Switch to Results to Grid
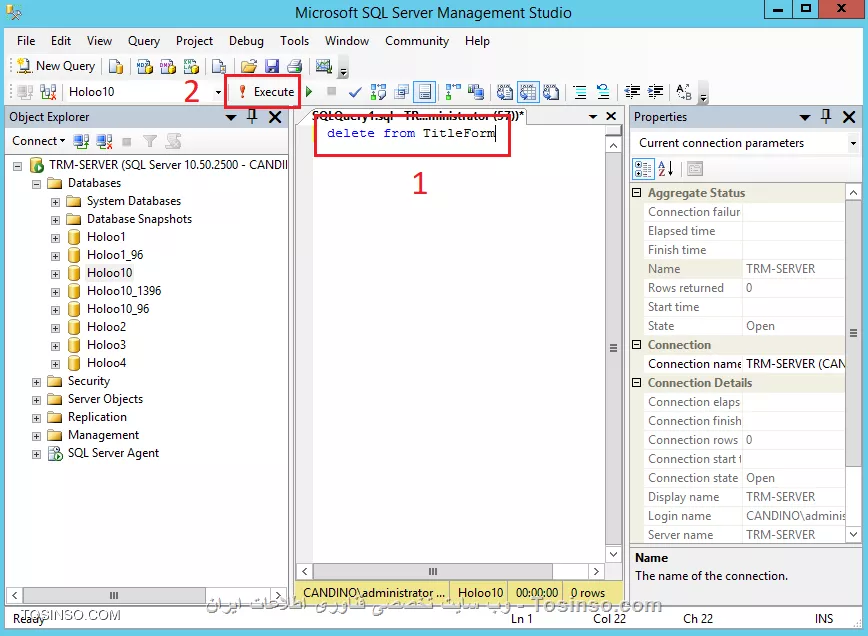 pos(528,92)
